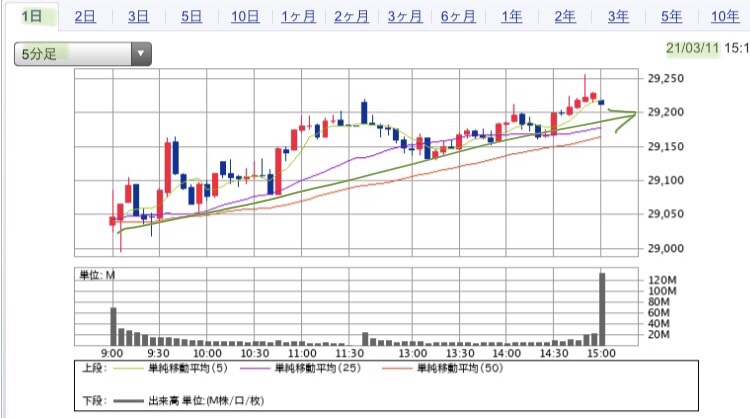
Task: Click the 15:00 time axis label
Action: [x=601, y=353]
